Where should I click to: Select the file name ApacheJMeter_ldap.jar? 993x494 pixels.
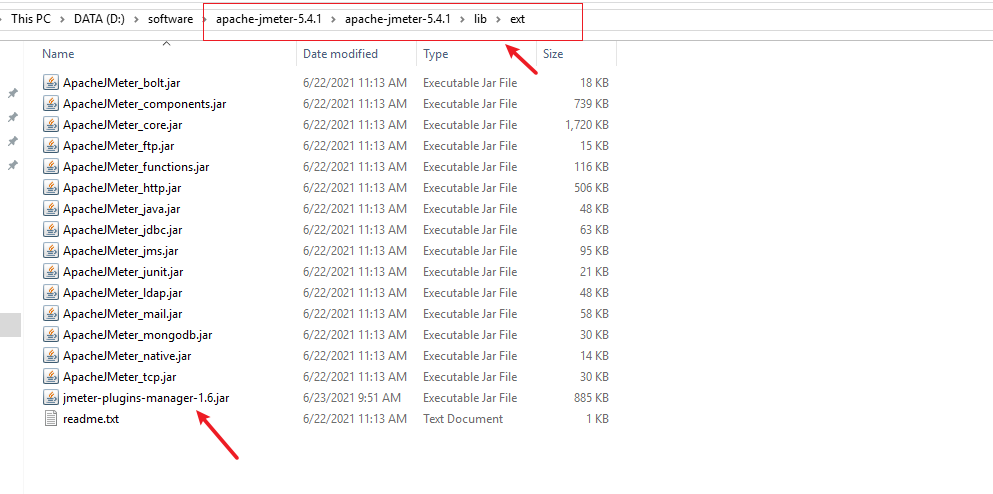tap(123, 293)
